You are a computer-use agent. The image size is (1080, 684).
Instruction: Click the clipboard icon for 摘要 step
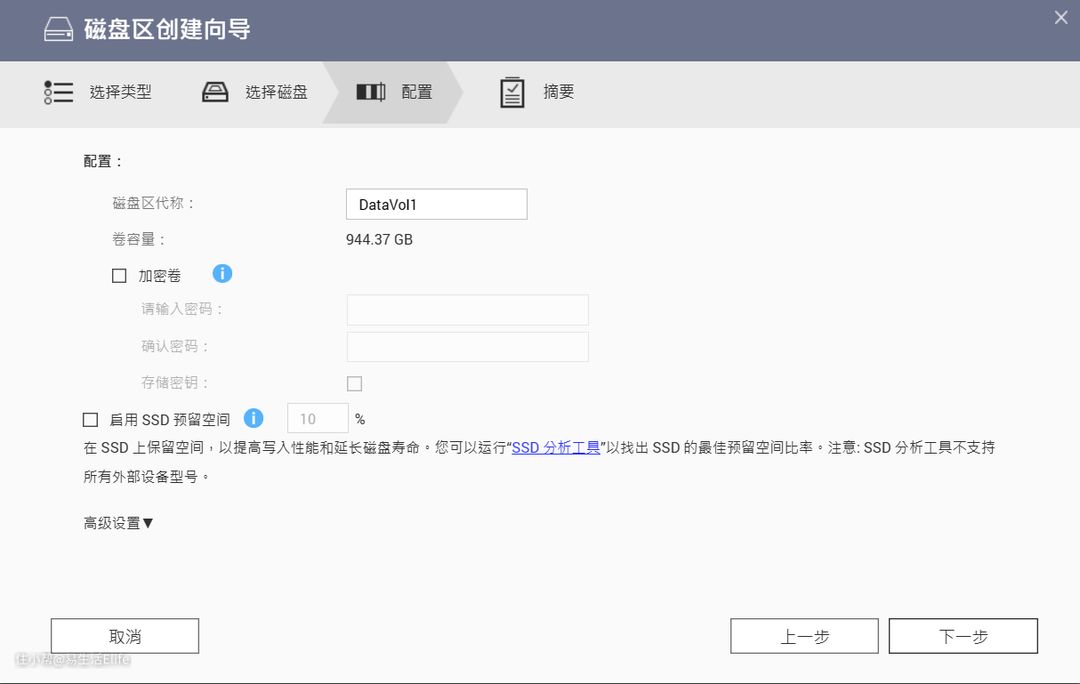tap(512, 92)
